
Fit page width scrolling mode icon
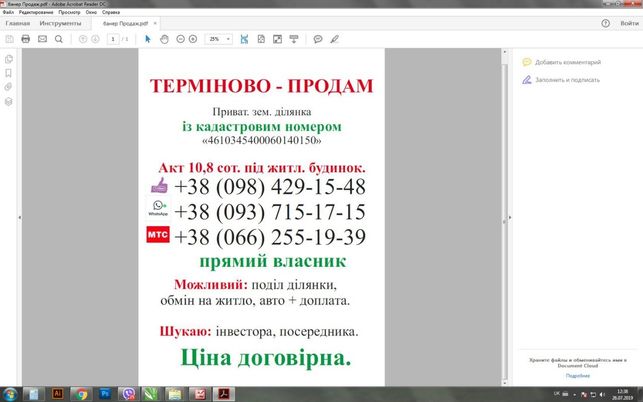[244, 39]
